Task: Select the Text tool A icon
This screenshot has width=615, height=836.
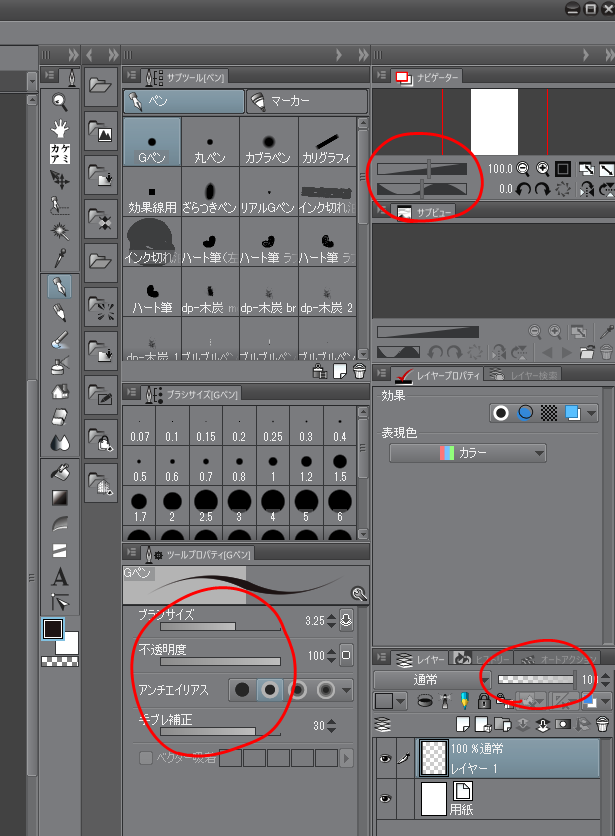Action: pyautogui.click(x=60, y=576)
